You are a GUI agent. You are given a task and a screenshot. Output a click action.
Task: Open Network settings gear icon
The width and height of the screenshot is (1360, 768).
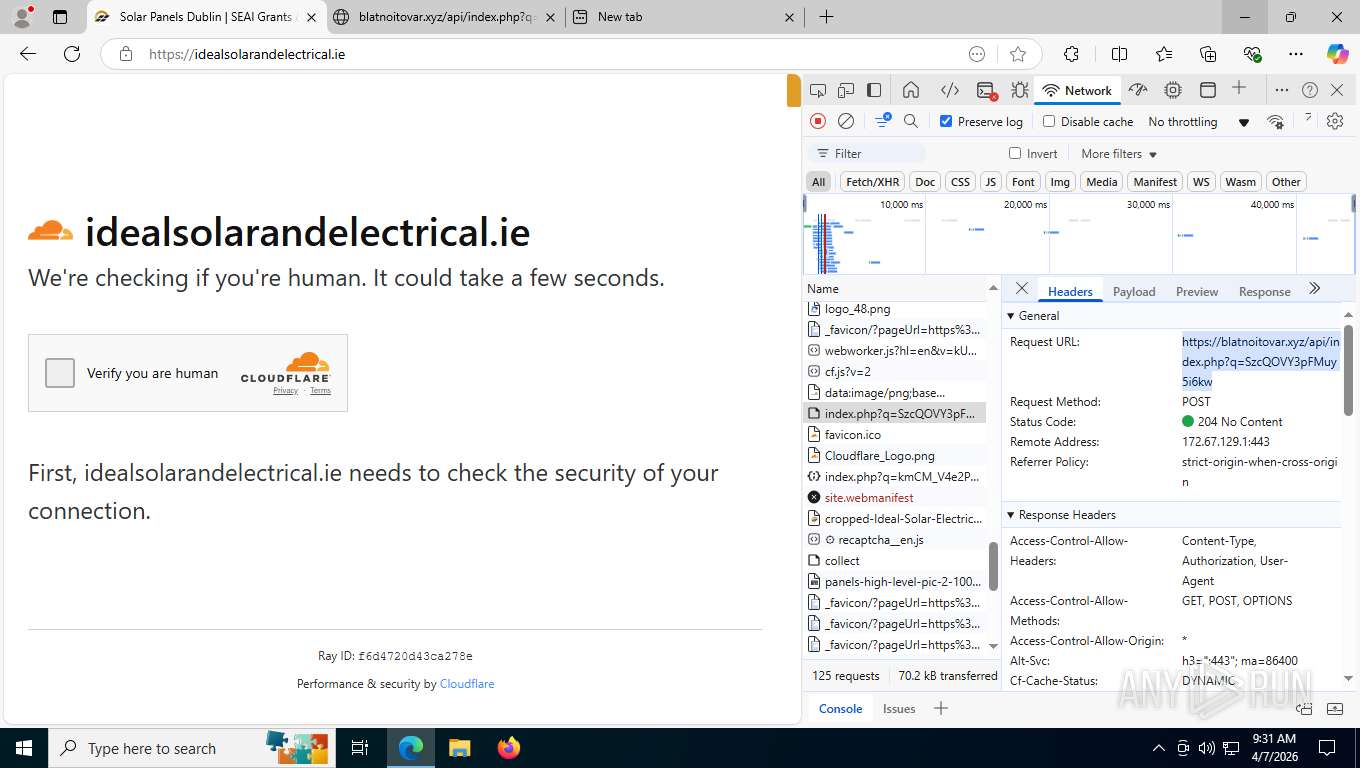tap(1335, 121)
